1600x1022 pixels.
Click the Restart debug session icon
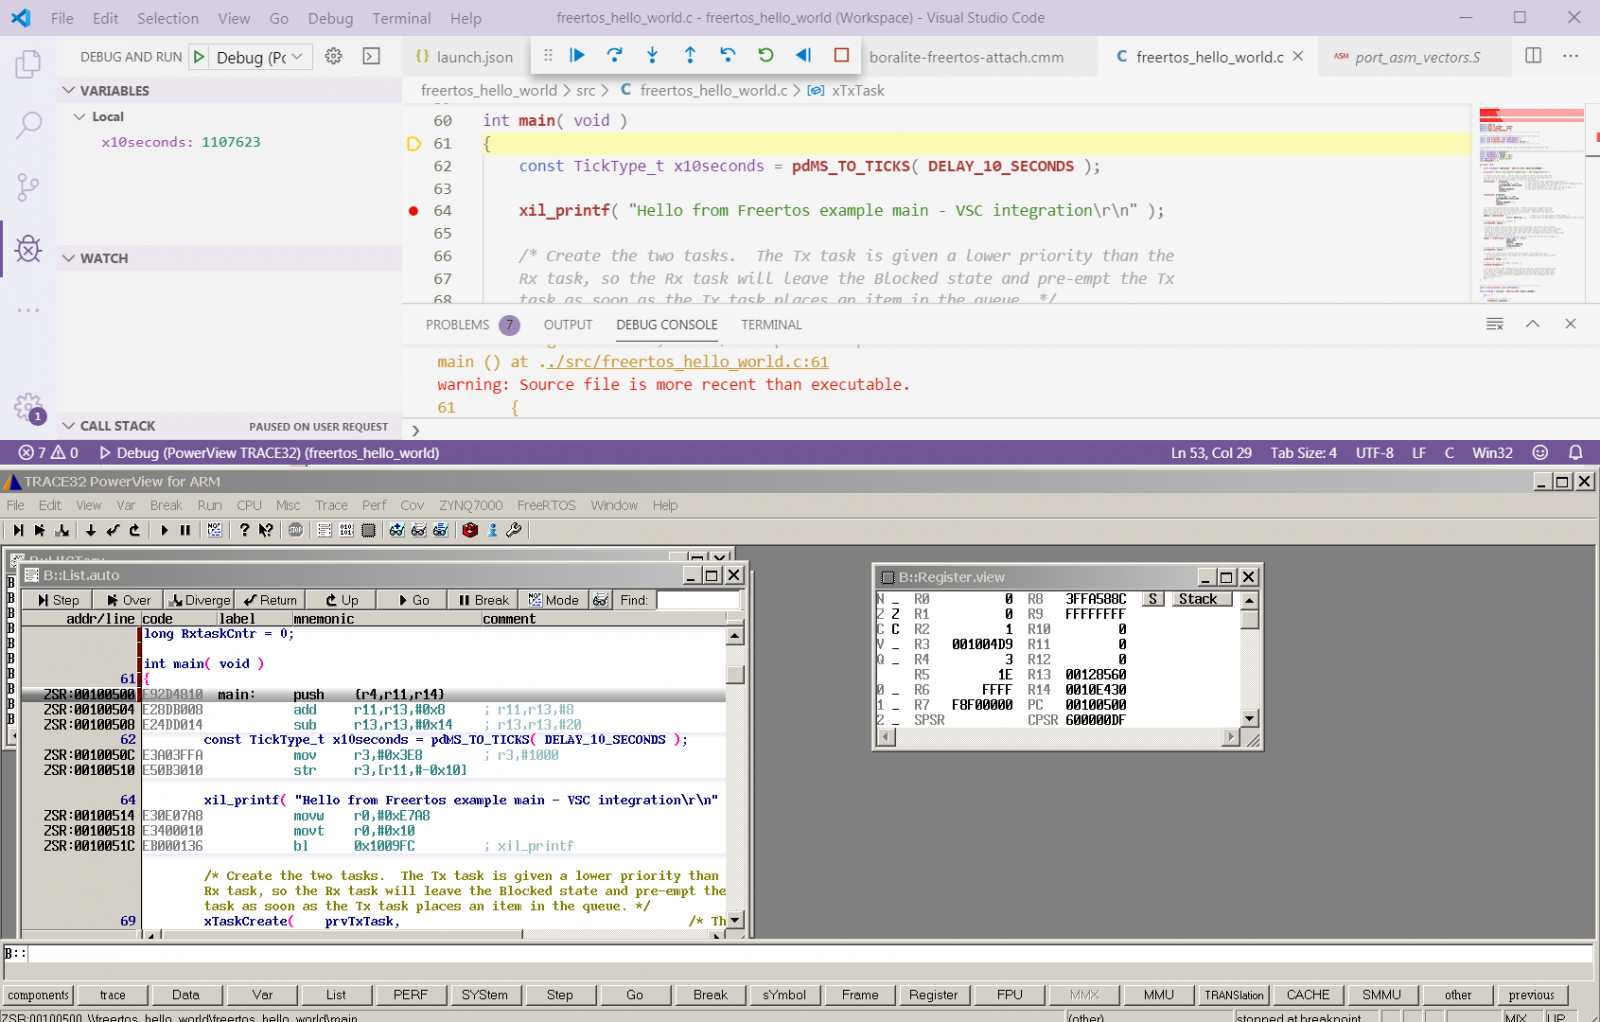[765, 56]
